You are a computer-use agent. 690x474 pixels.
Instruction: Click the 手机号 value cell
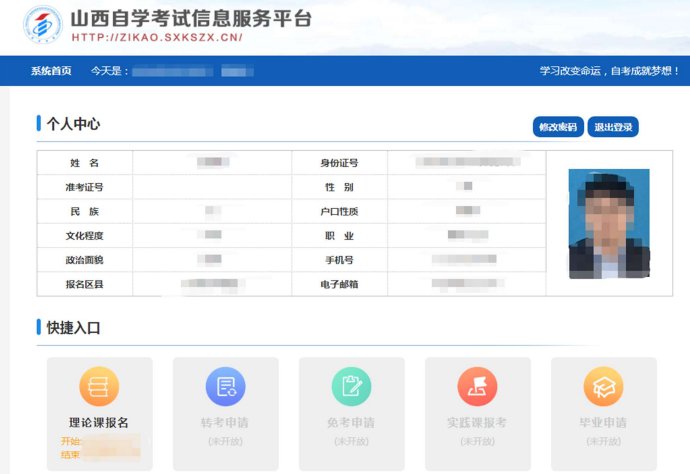(x=465, y=260)
